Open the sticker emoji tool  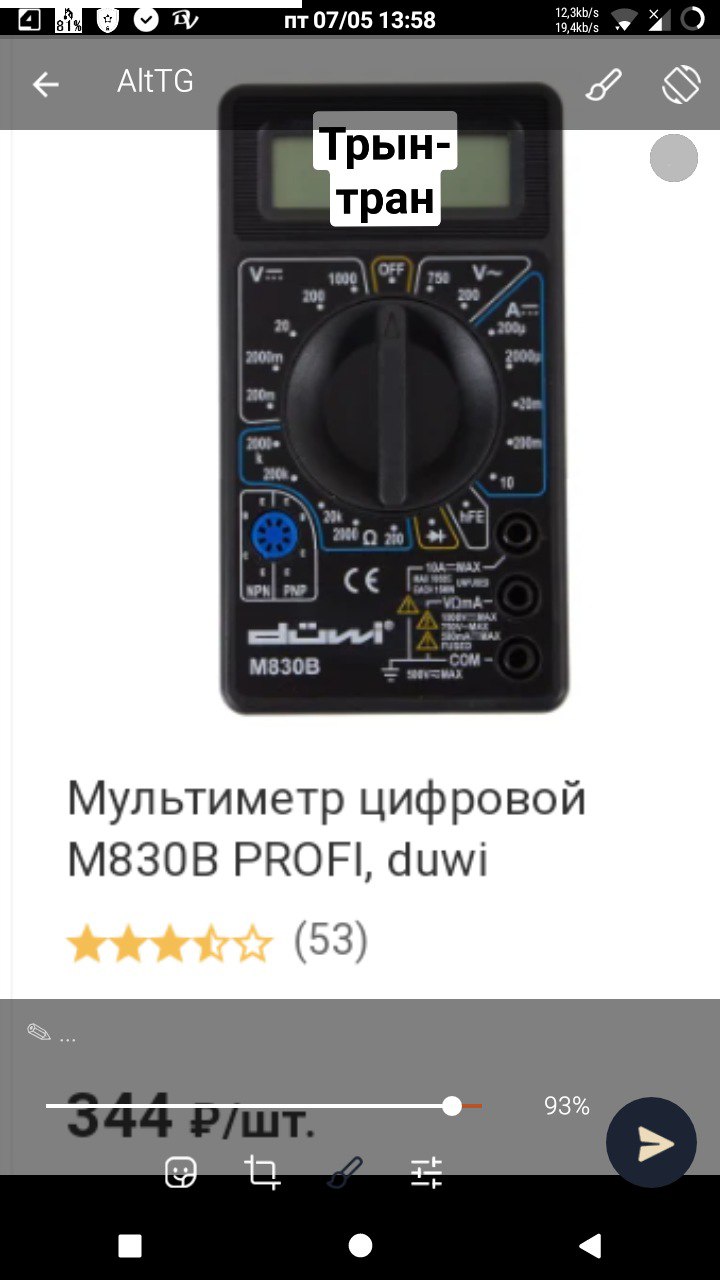pos(181,1172)
